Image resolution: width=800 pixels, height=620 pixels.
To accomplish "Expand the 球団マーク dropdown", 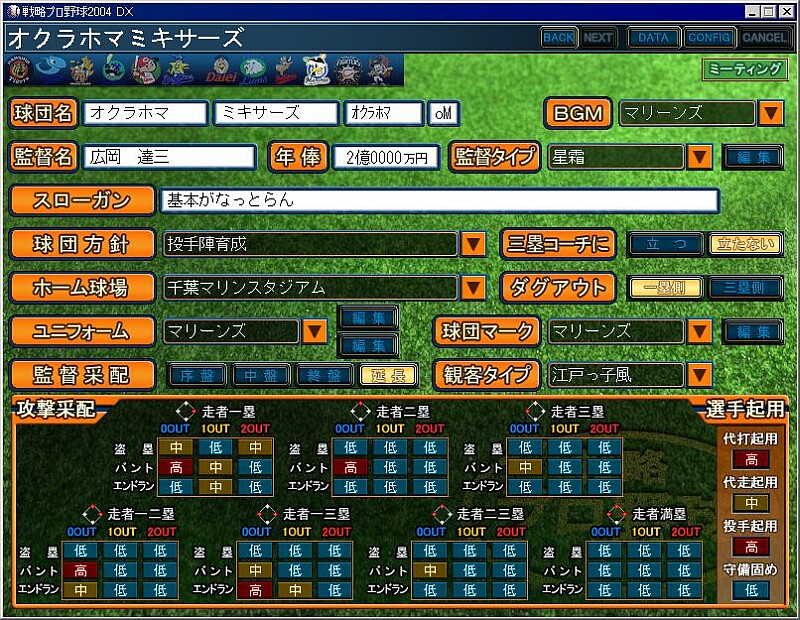I will coord(699,332).
